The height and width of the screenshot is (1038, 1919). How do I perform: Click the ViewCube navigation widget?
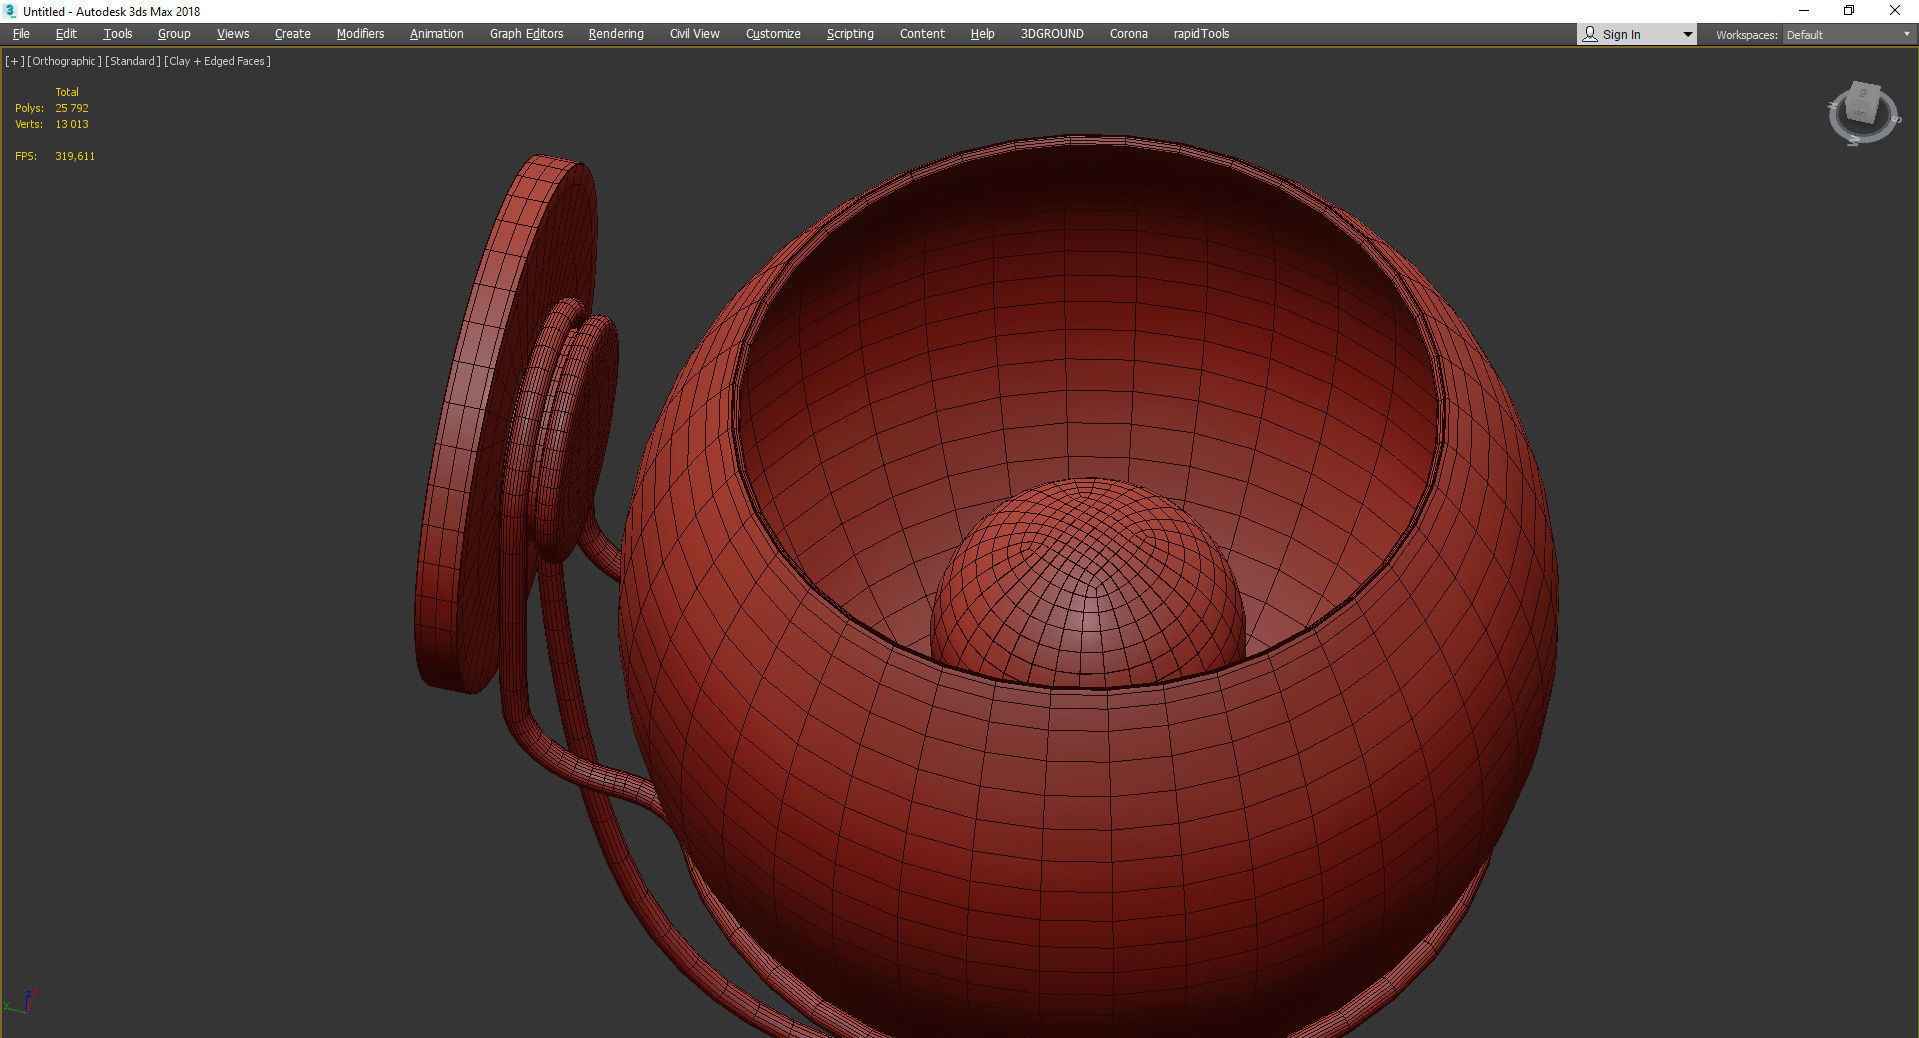click(1863, 113)
